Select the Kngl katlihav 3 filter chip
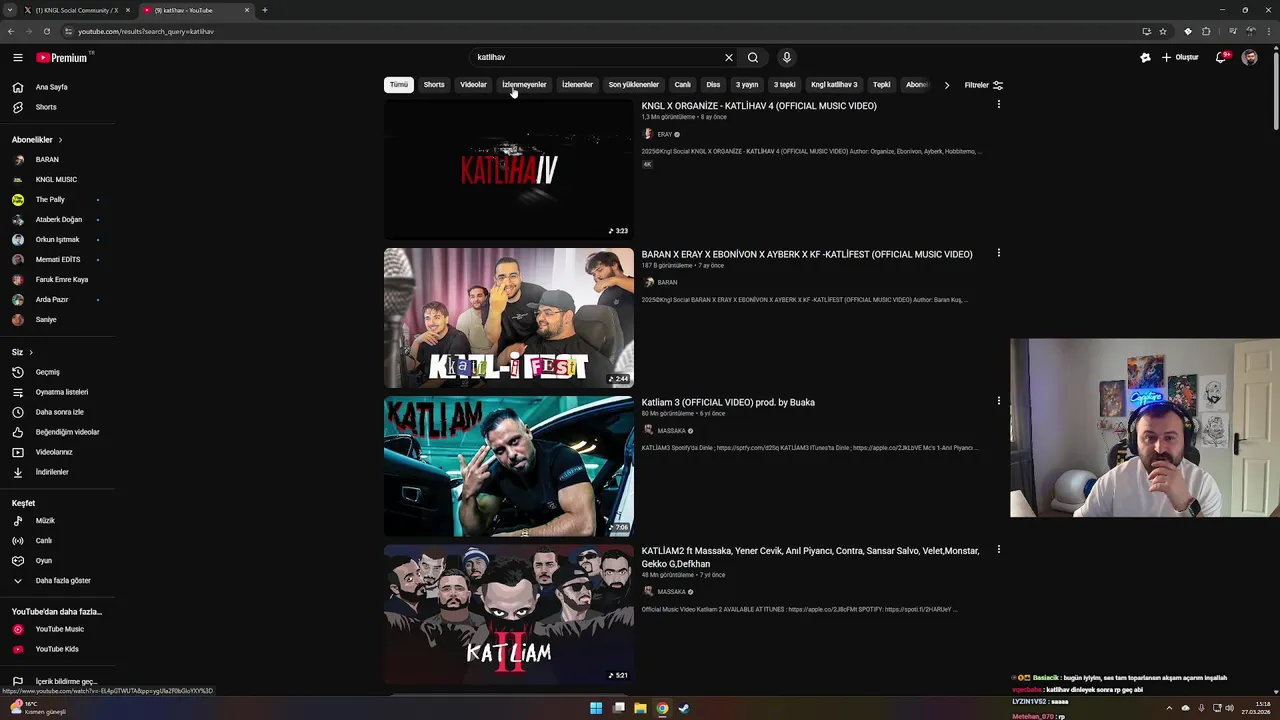 [x=834, y=85]
